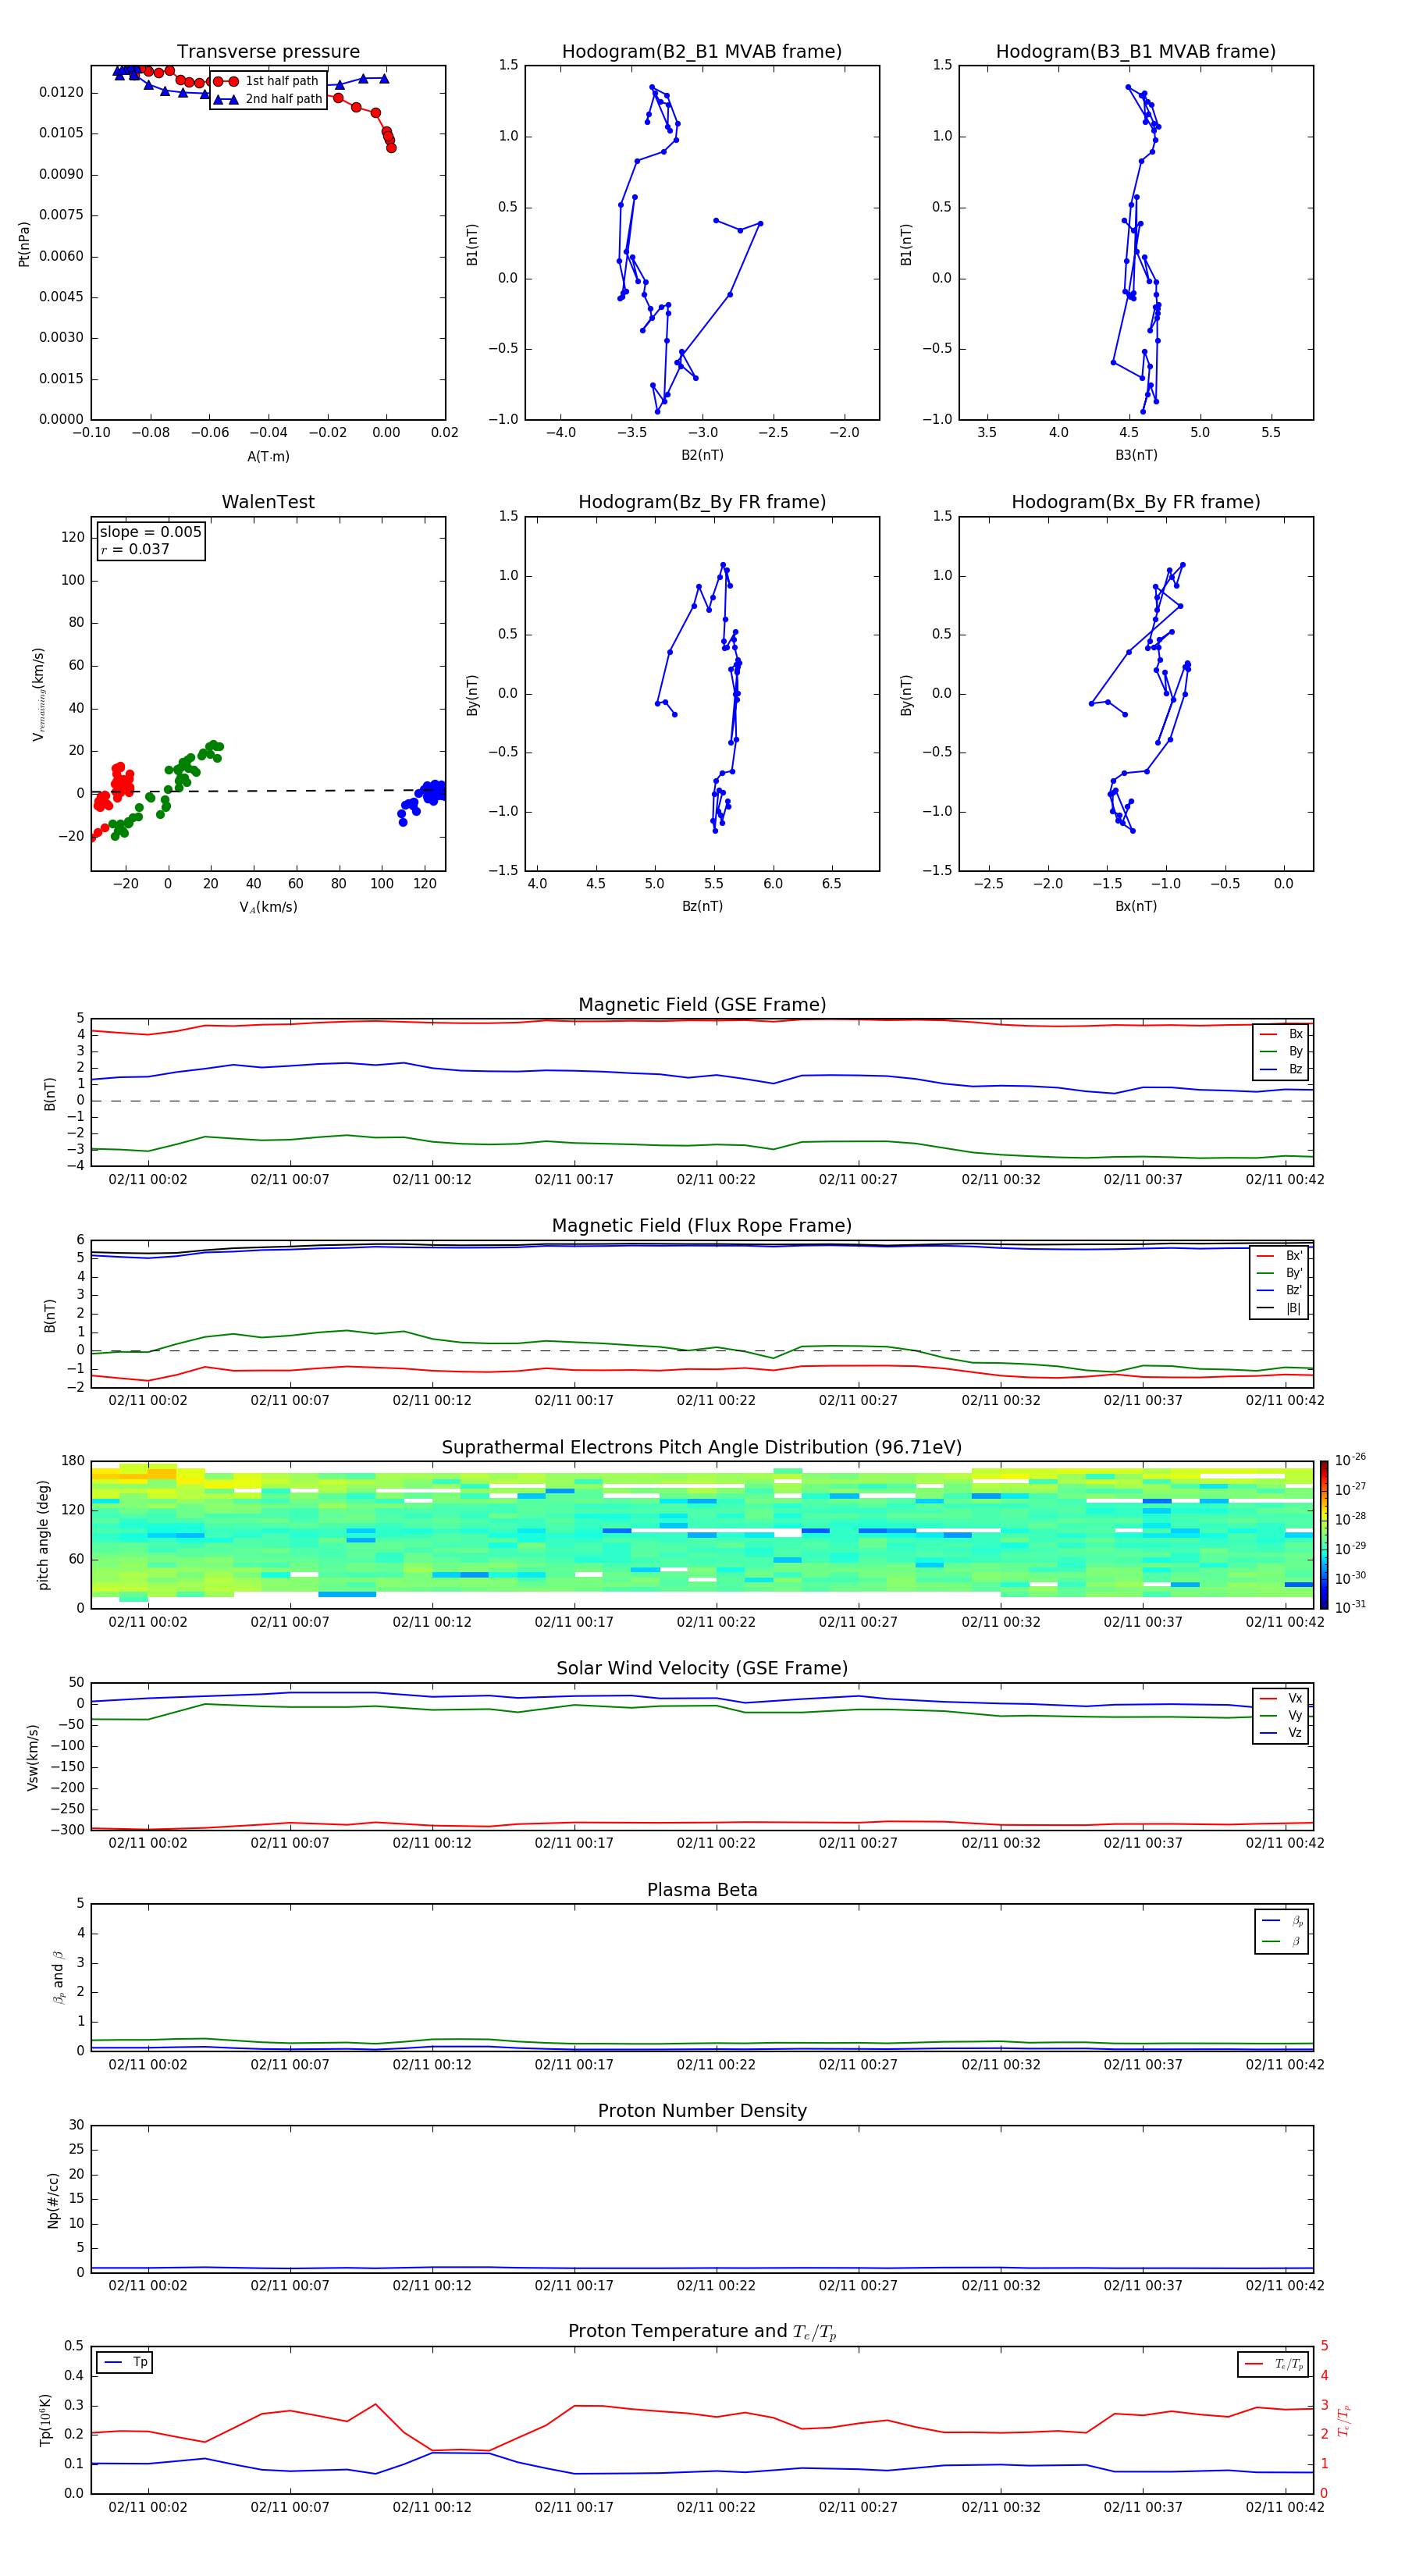Click the "Np(#/cc)" y-axis label
This screenshot has height=2576, width=1405.
(x=53, y=2200)
